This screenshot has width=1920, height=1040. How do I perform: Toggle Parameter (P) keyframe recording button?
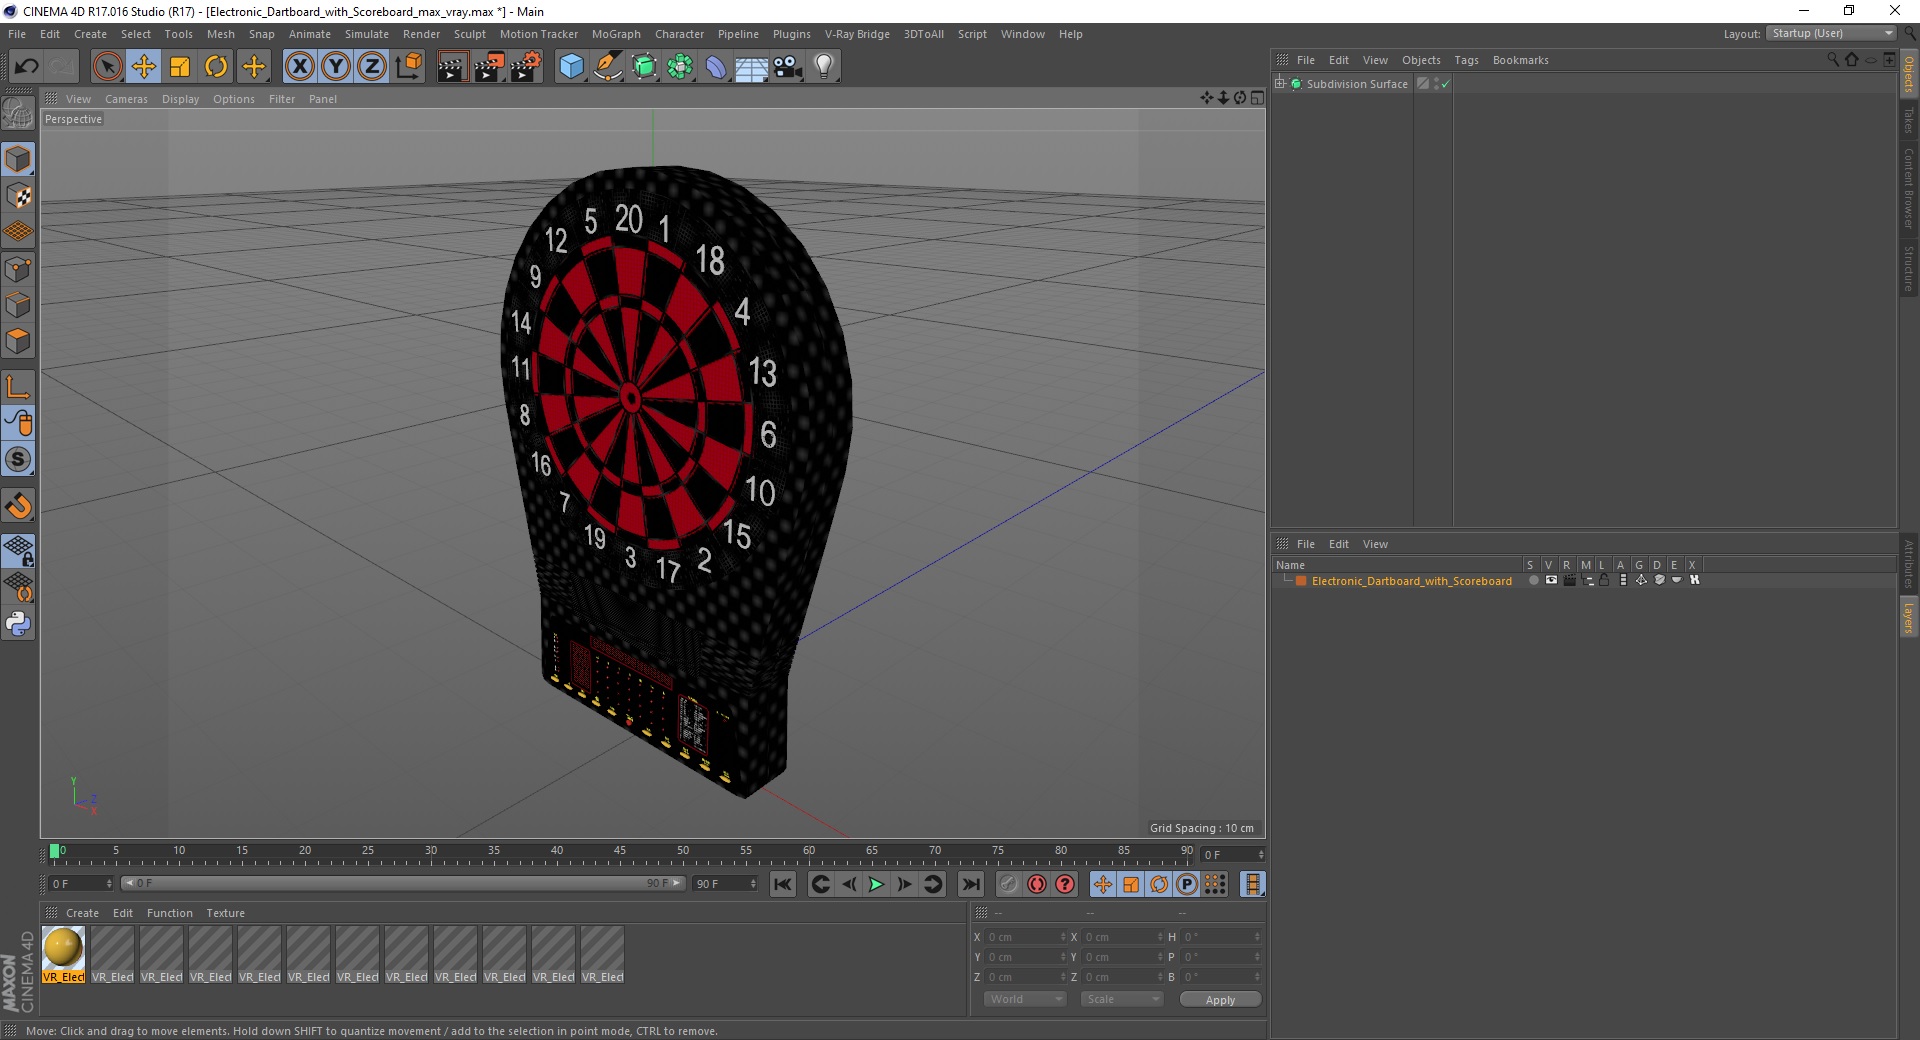point(1187,884)
